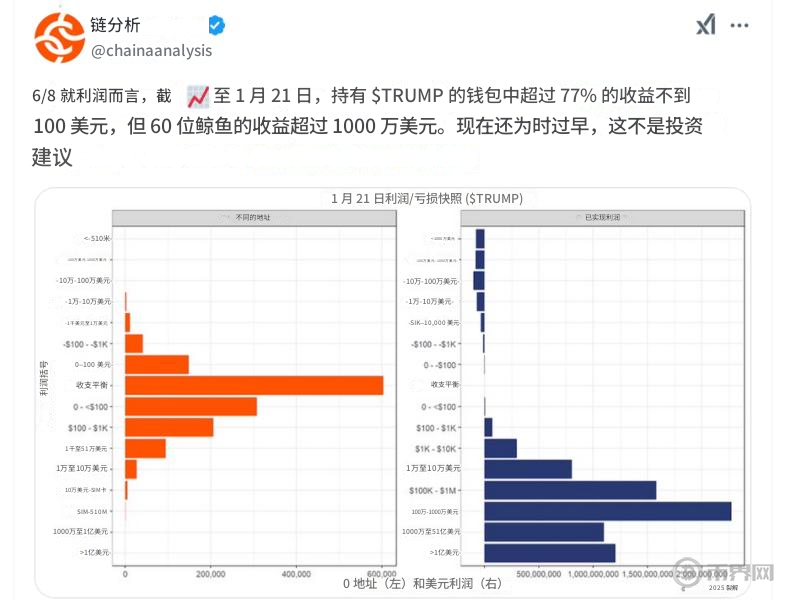This screenshot has height=600, width=785.
Task: Open the @chainaanalysis handle link
Action: (x=152, y=51)
